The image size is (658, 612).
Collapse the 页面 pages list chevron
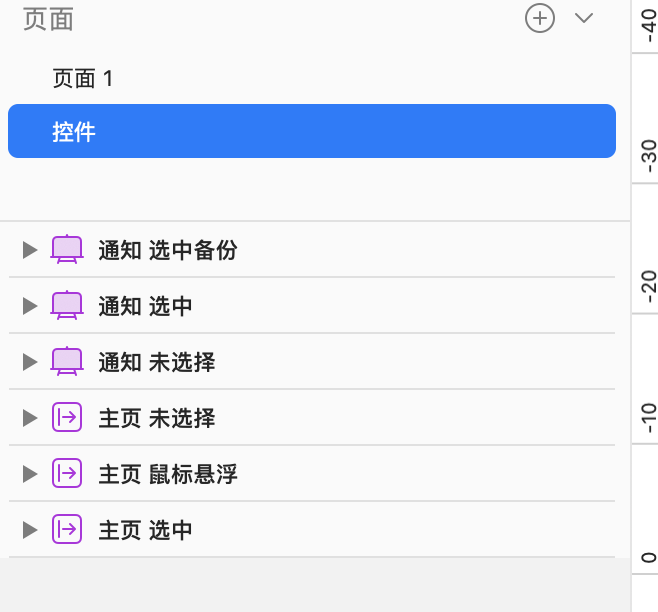coord(584,18)
